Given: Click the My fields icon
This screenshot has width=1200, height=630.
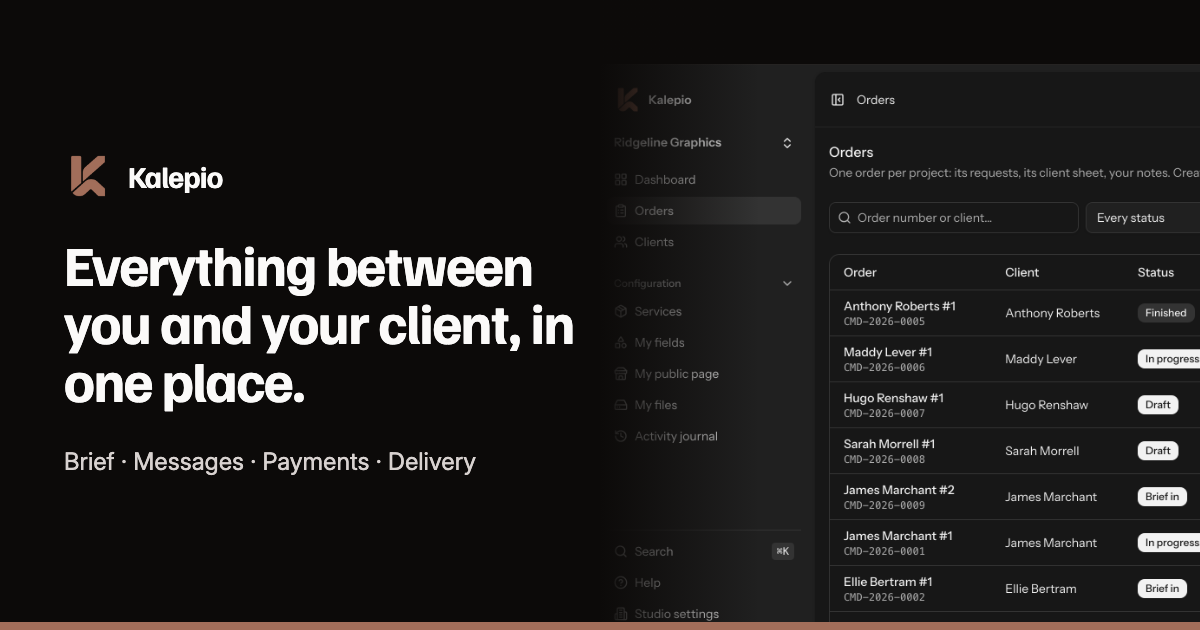Looking at the screenshot, I should [x=622, y=343].
